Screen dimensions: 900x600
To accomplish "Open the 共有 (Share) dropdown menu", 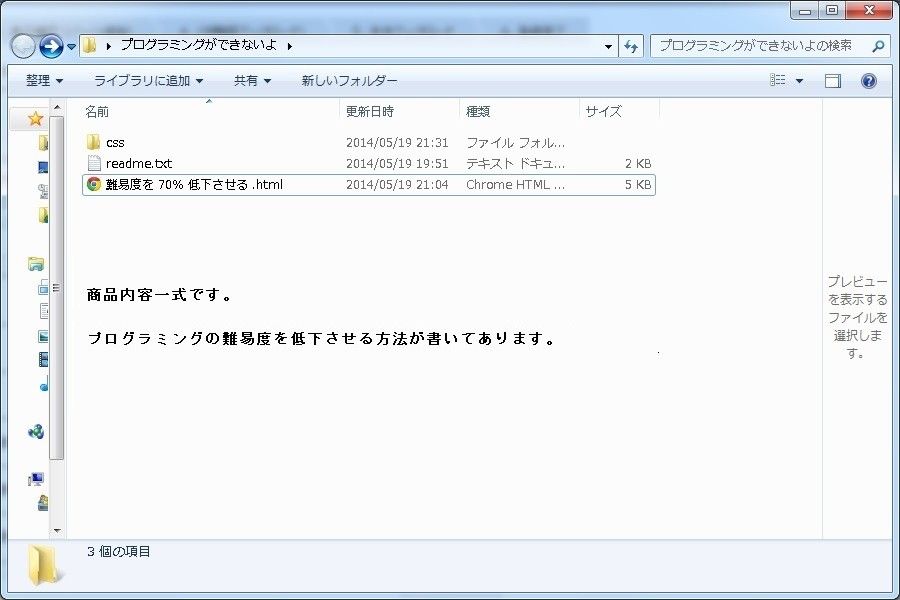I will [x=252, y=81].
